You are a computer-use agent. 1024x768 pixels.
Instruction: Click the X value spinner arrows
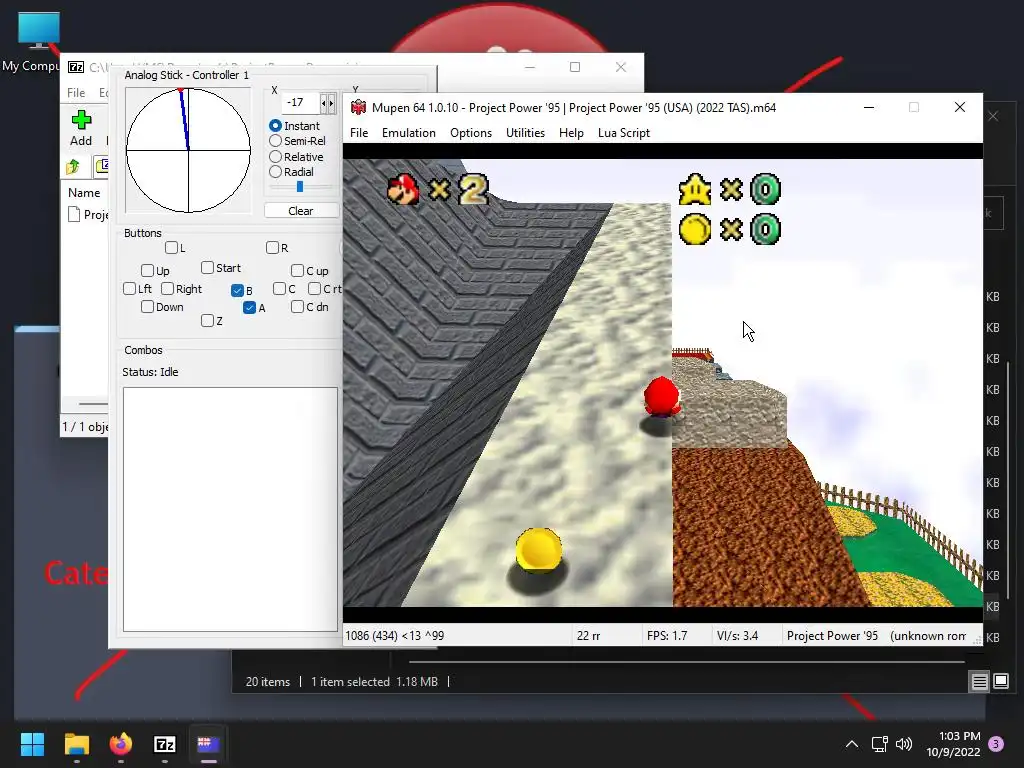point(328,103)
